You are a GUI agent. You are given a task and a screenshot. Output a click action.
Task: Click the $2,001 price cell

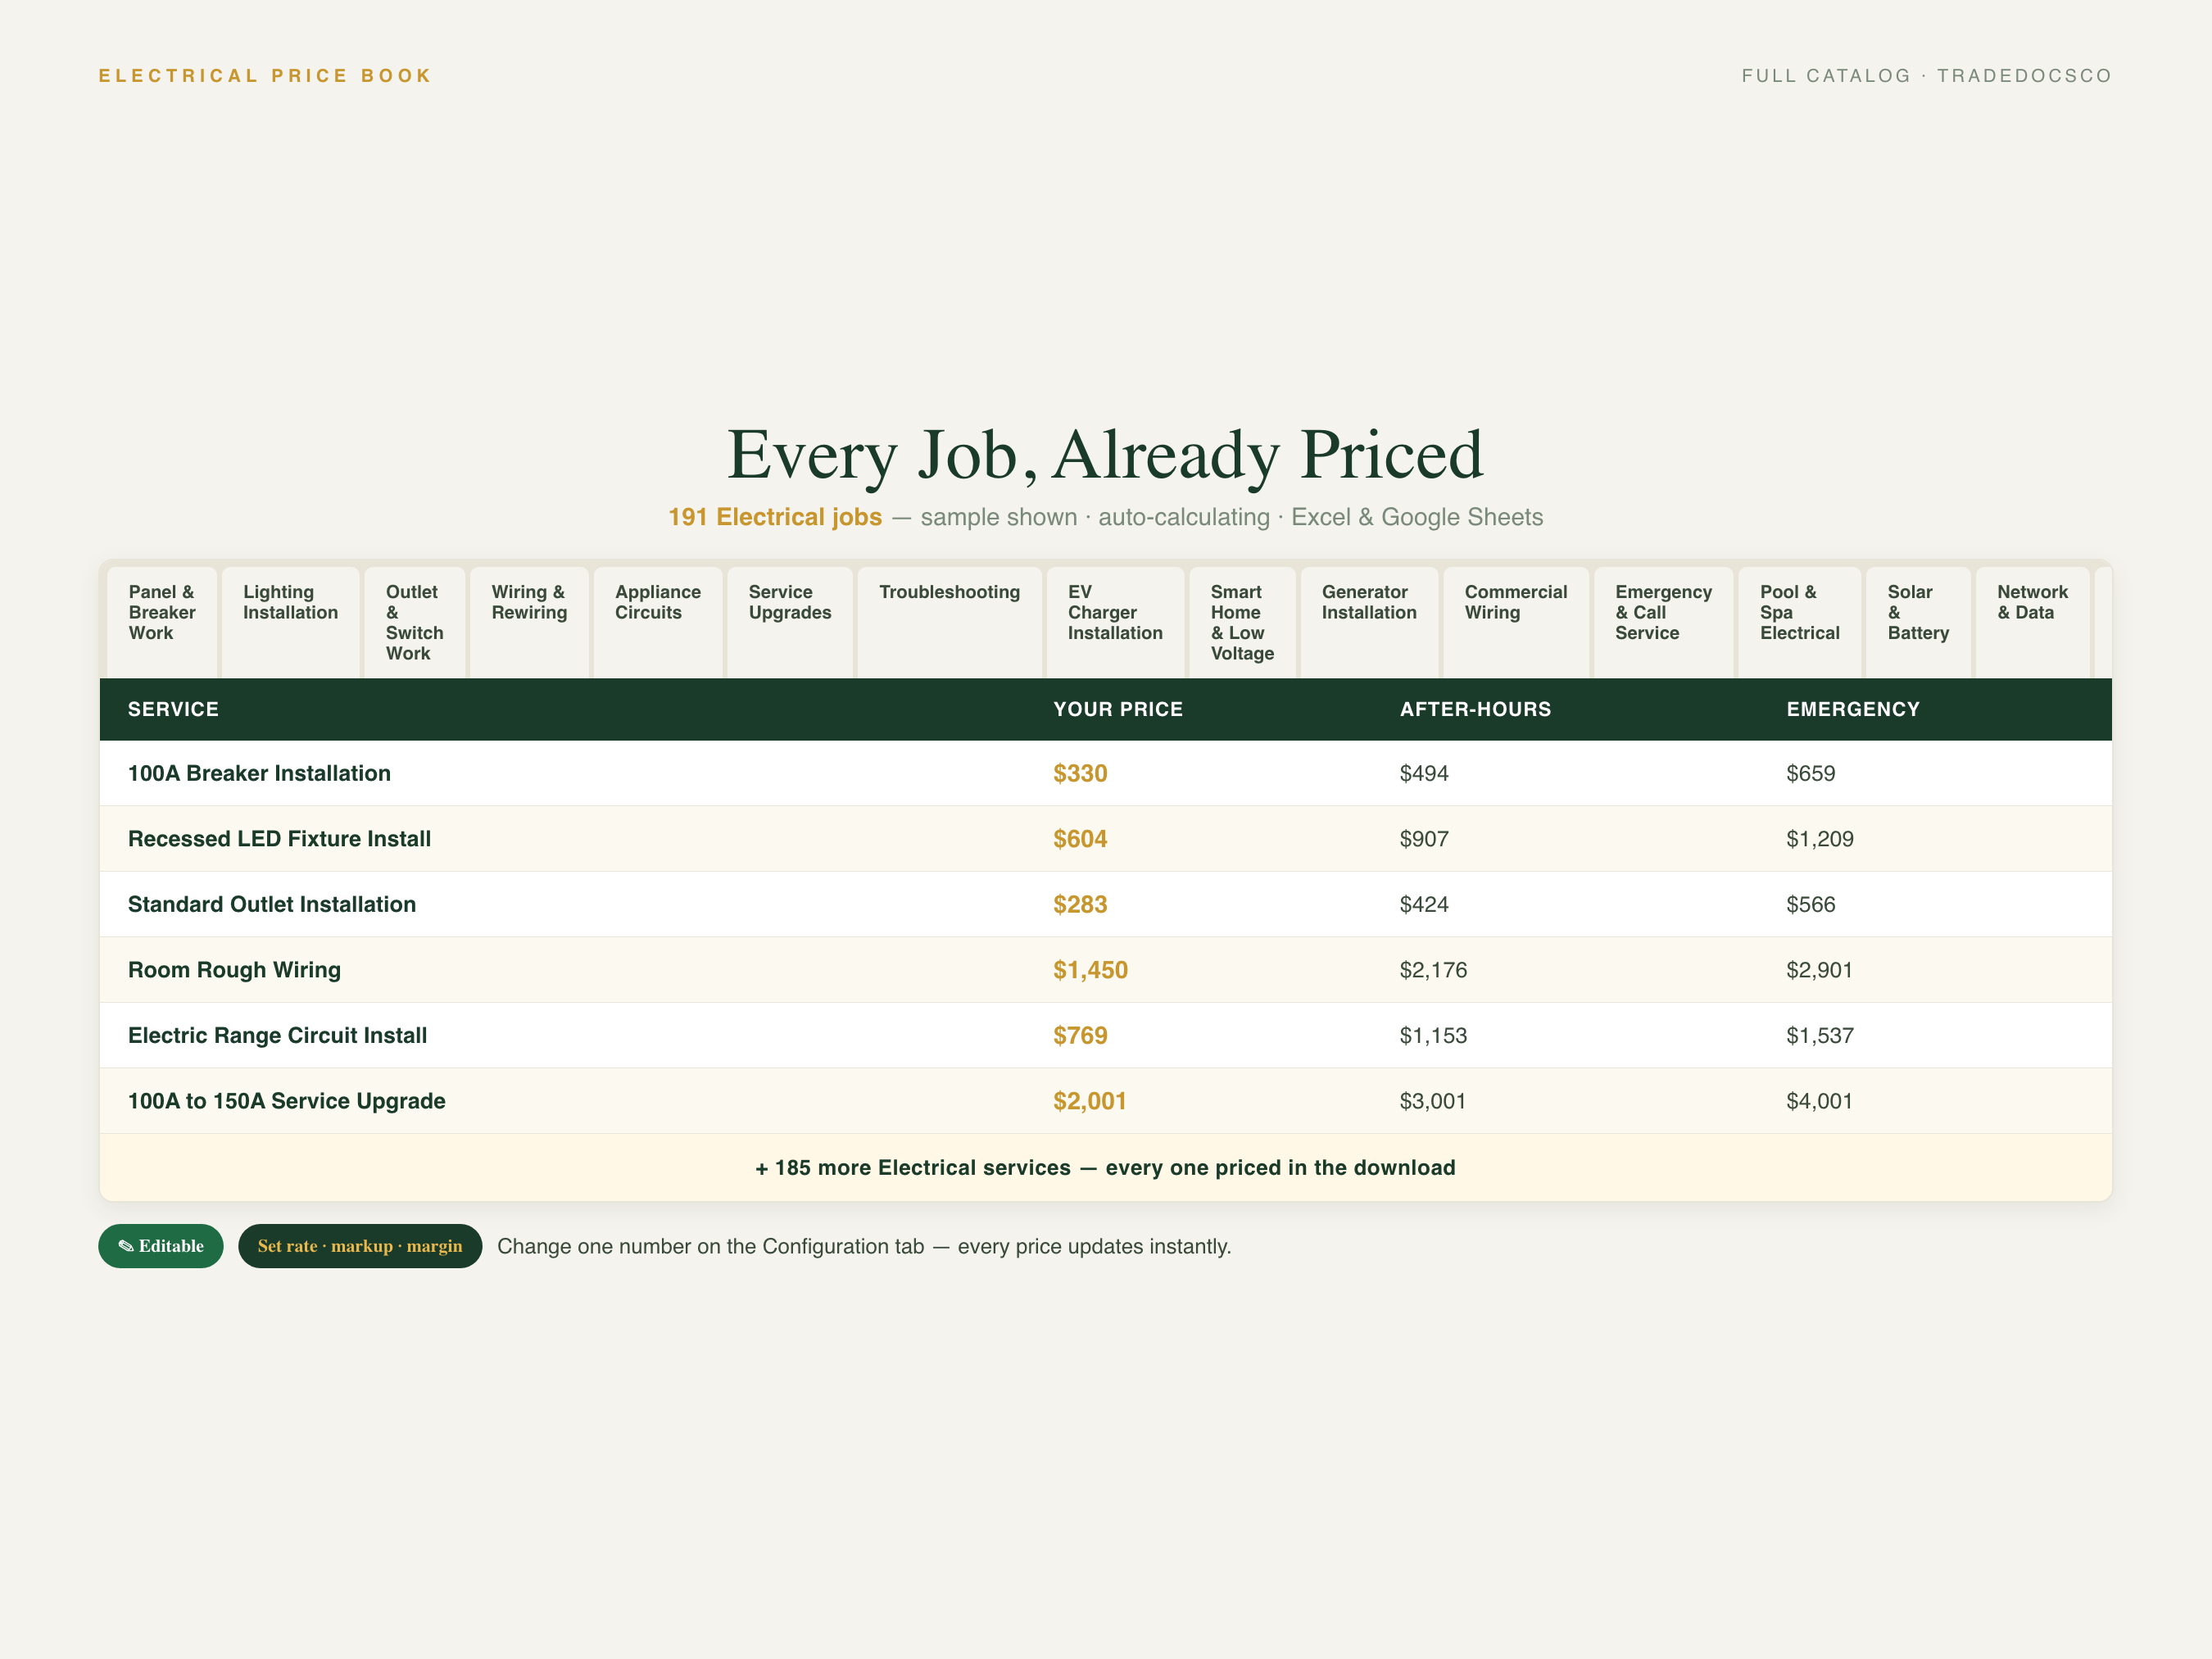click(1090, 1101)
